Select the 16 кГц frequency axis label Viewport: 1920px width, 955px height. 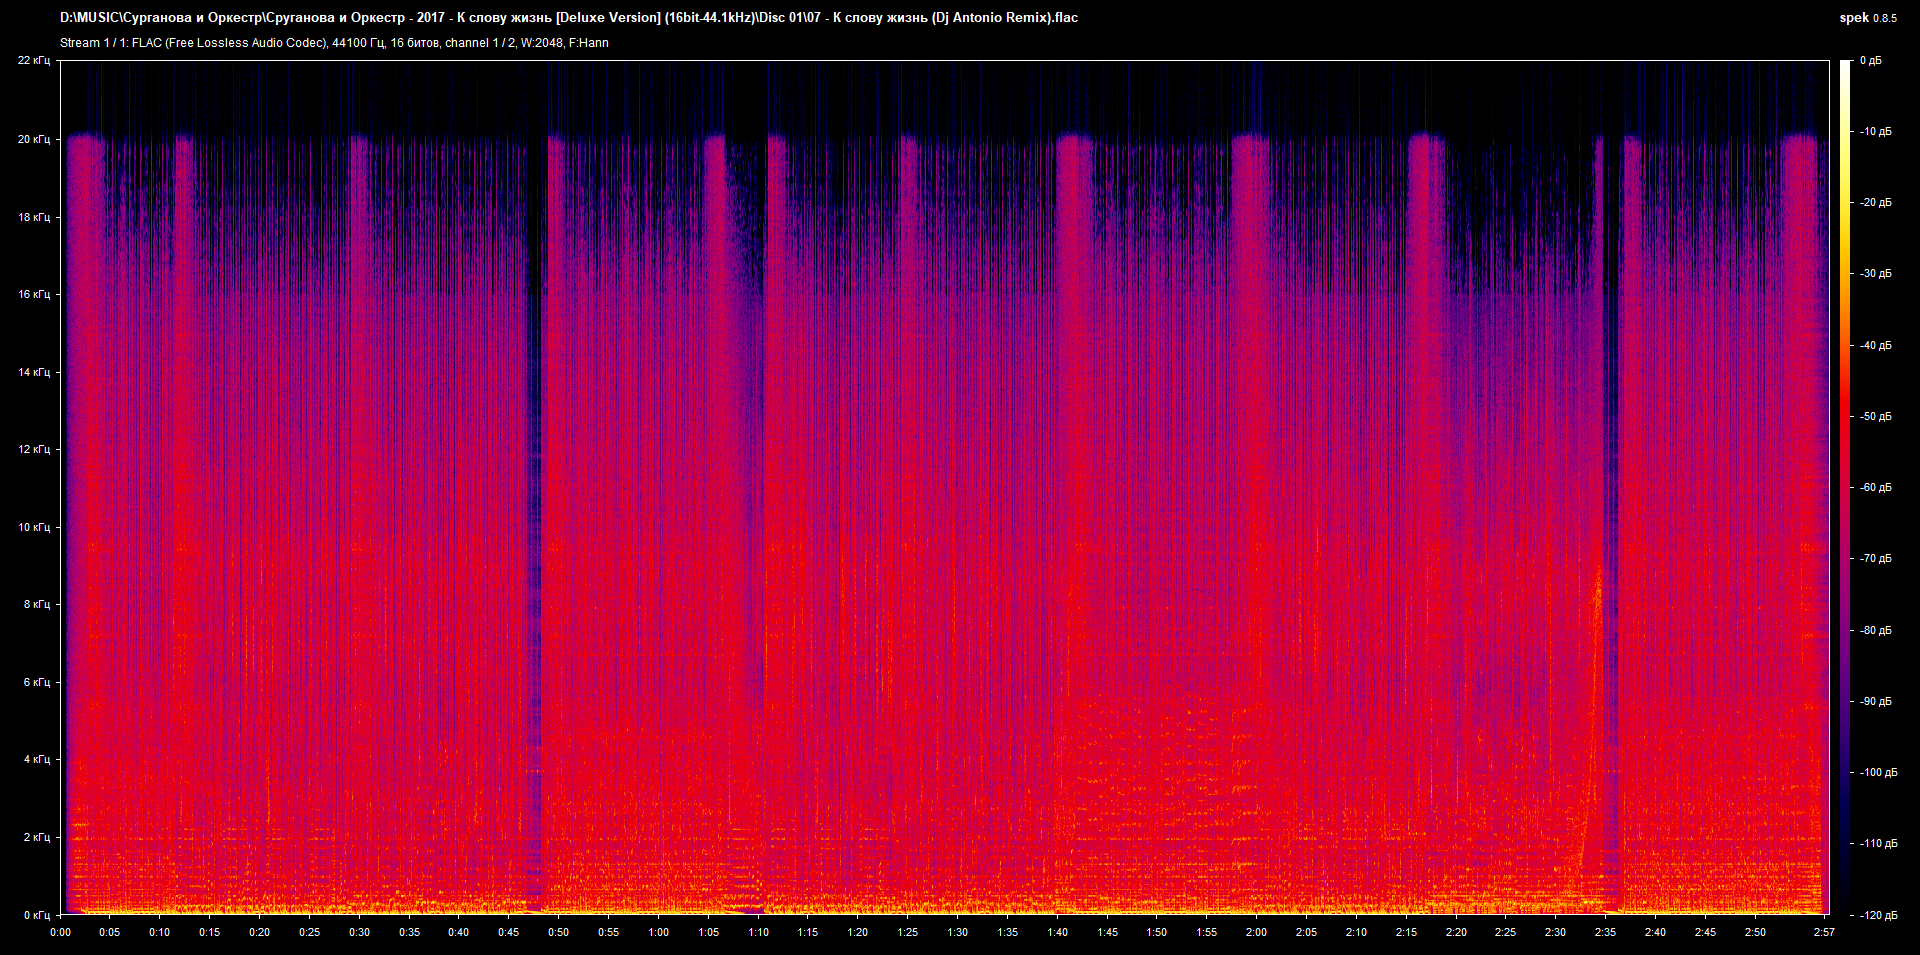[34, 294]
